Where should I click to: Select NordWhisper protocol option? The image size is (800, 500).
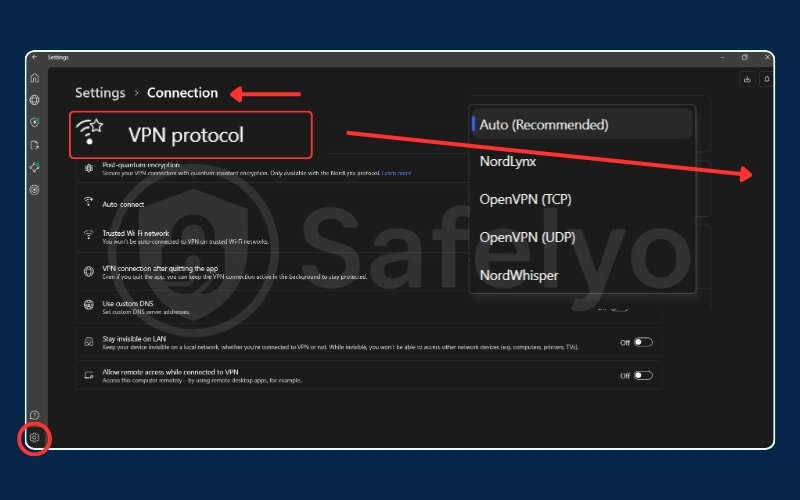519,274
